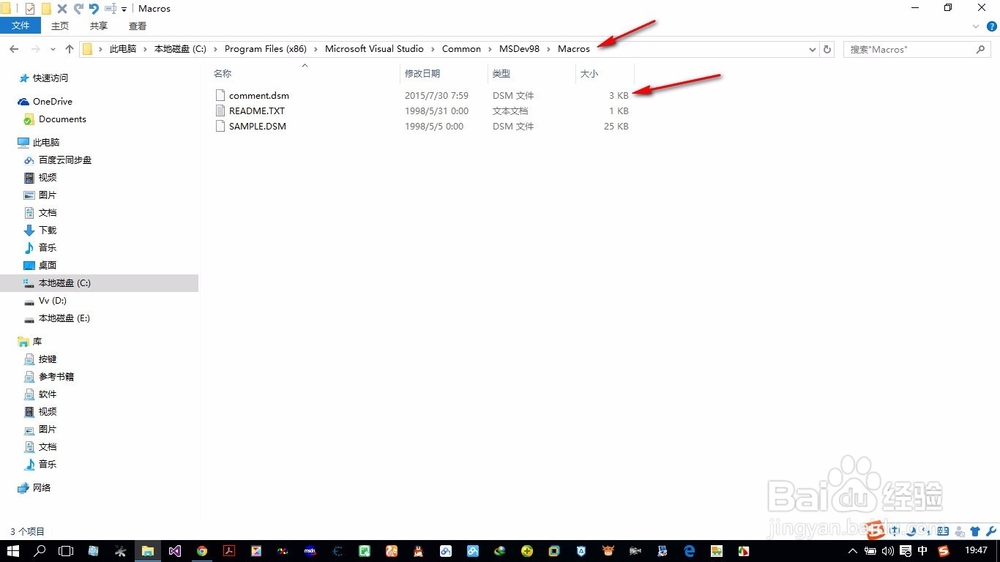Click the volume speaker tray icon
This screenshot has width=1000, height=562.
[x=888, y=551]
